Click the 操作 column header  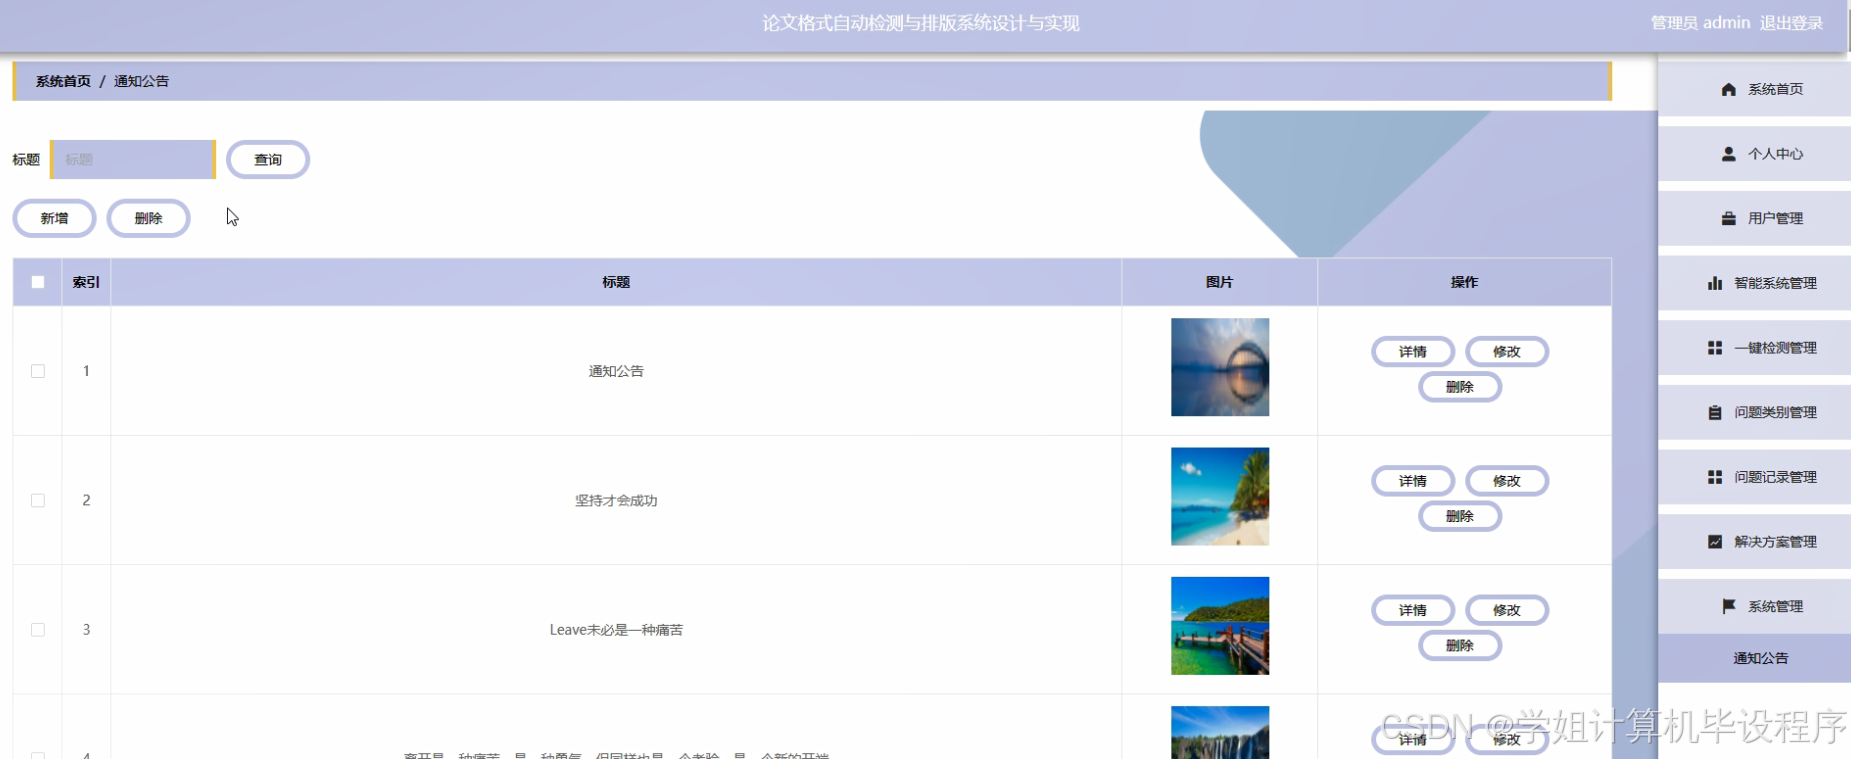[x=1464, y=282]
